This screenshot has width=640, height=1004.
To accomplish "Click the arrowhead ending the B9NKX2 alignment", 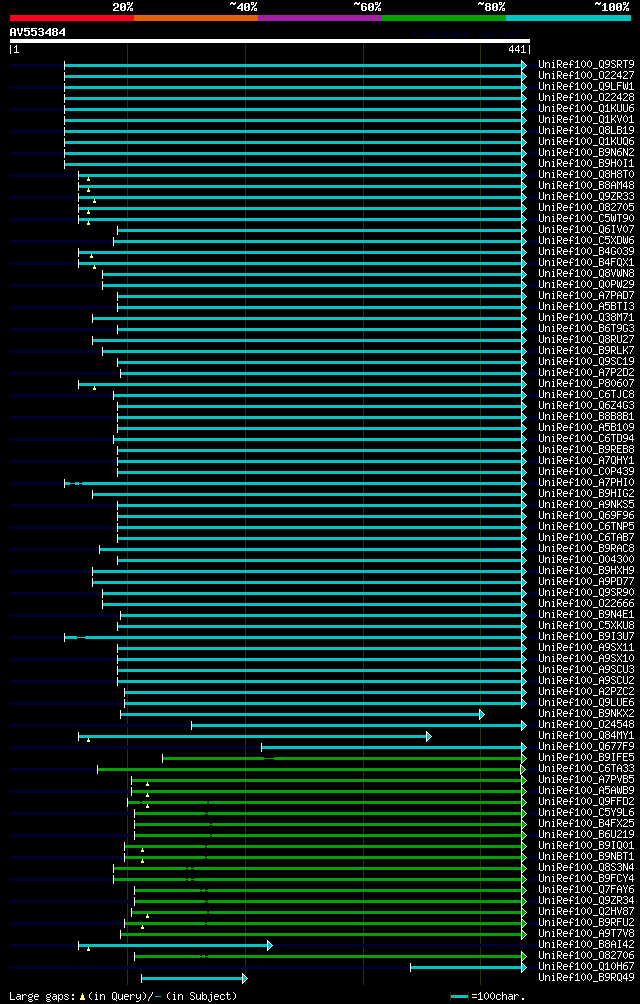I will pos(482,714).
